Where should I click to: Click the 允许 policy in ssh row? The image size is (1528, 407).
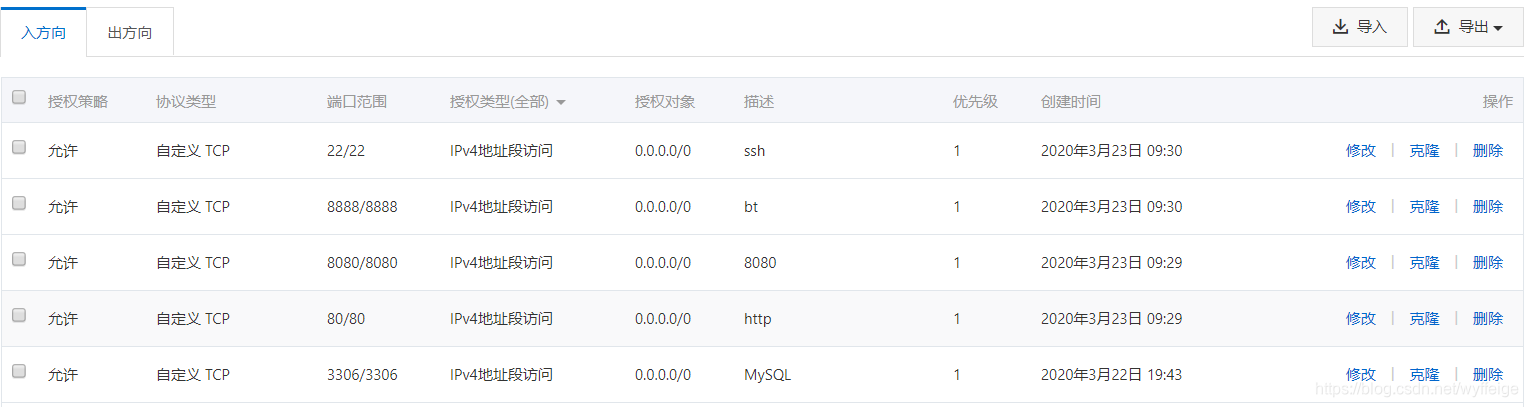[63, 151]
